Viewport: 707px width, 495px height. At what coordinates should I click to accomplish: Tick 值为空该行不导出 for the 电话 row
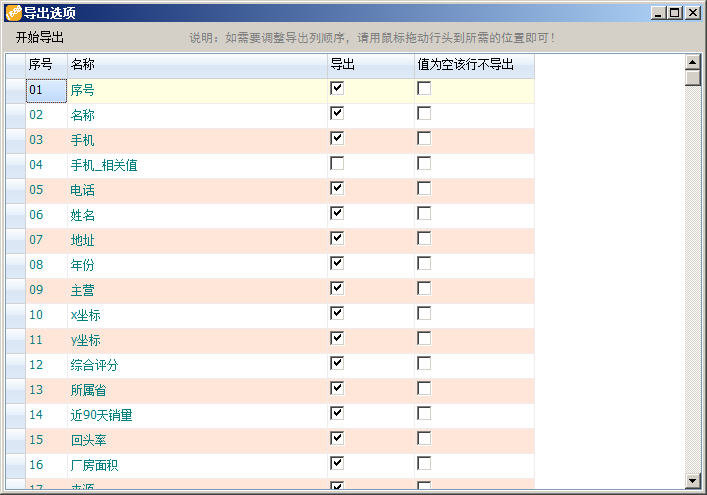click(424, 188)
